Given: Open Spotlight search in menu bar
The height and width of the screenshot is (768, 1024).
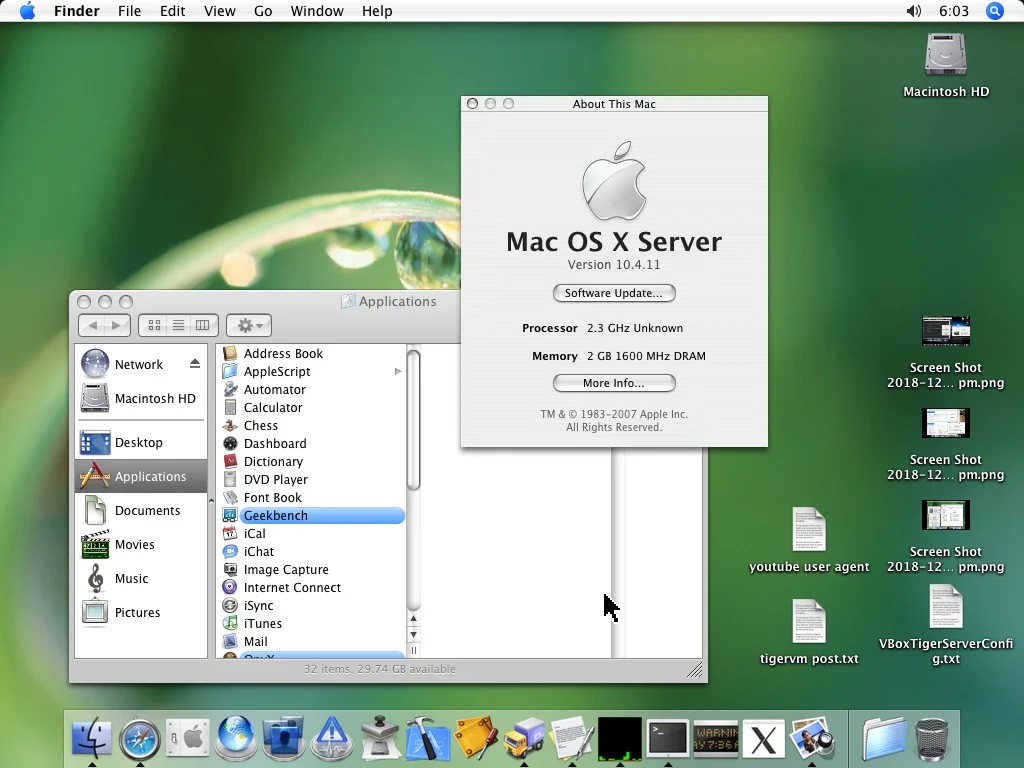Looking at the screenshot, I should pos(994,11).
